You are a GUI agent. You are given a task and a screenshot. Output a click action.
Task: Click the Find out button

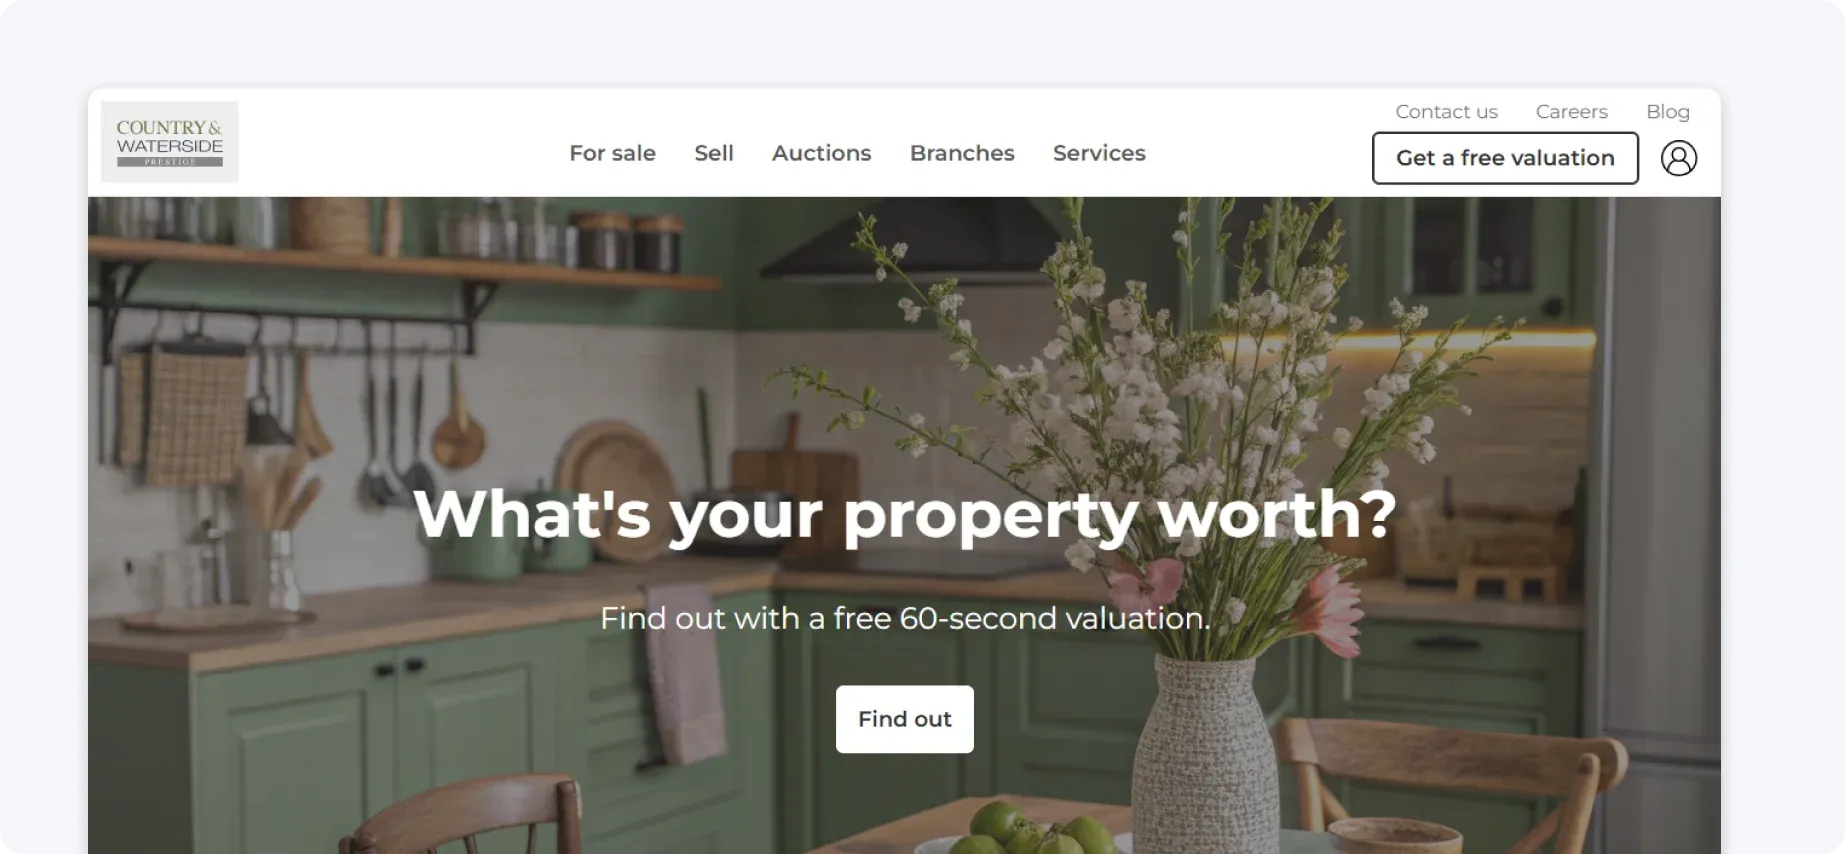(x=904, y=719)
